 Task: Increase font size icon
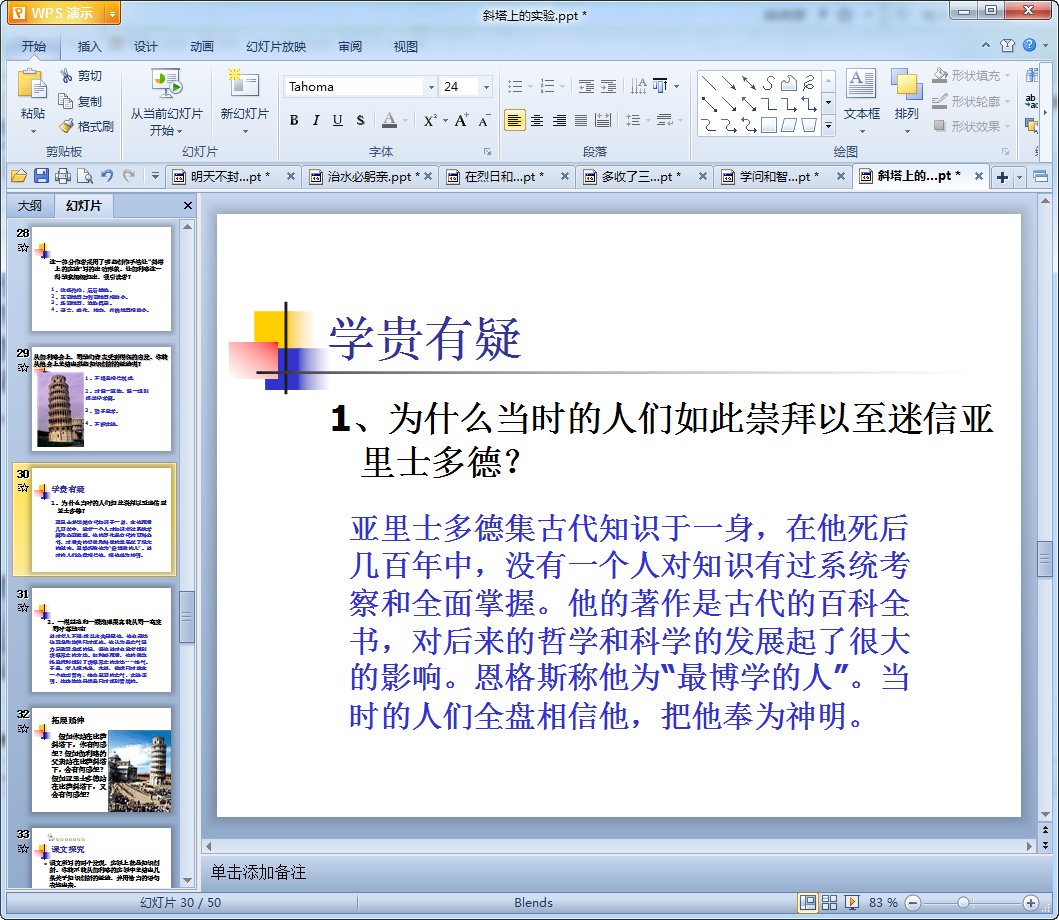(461, 121)
